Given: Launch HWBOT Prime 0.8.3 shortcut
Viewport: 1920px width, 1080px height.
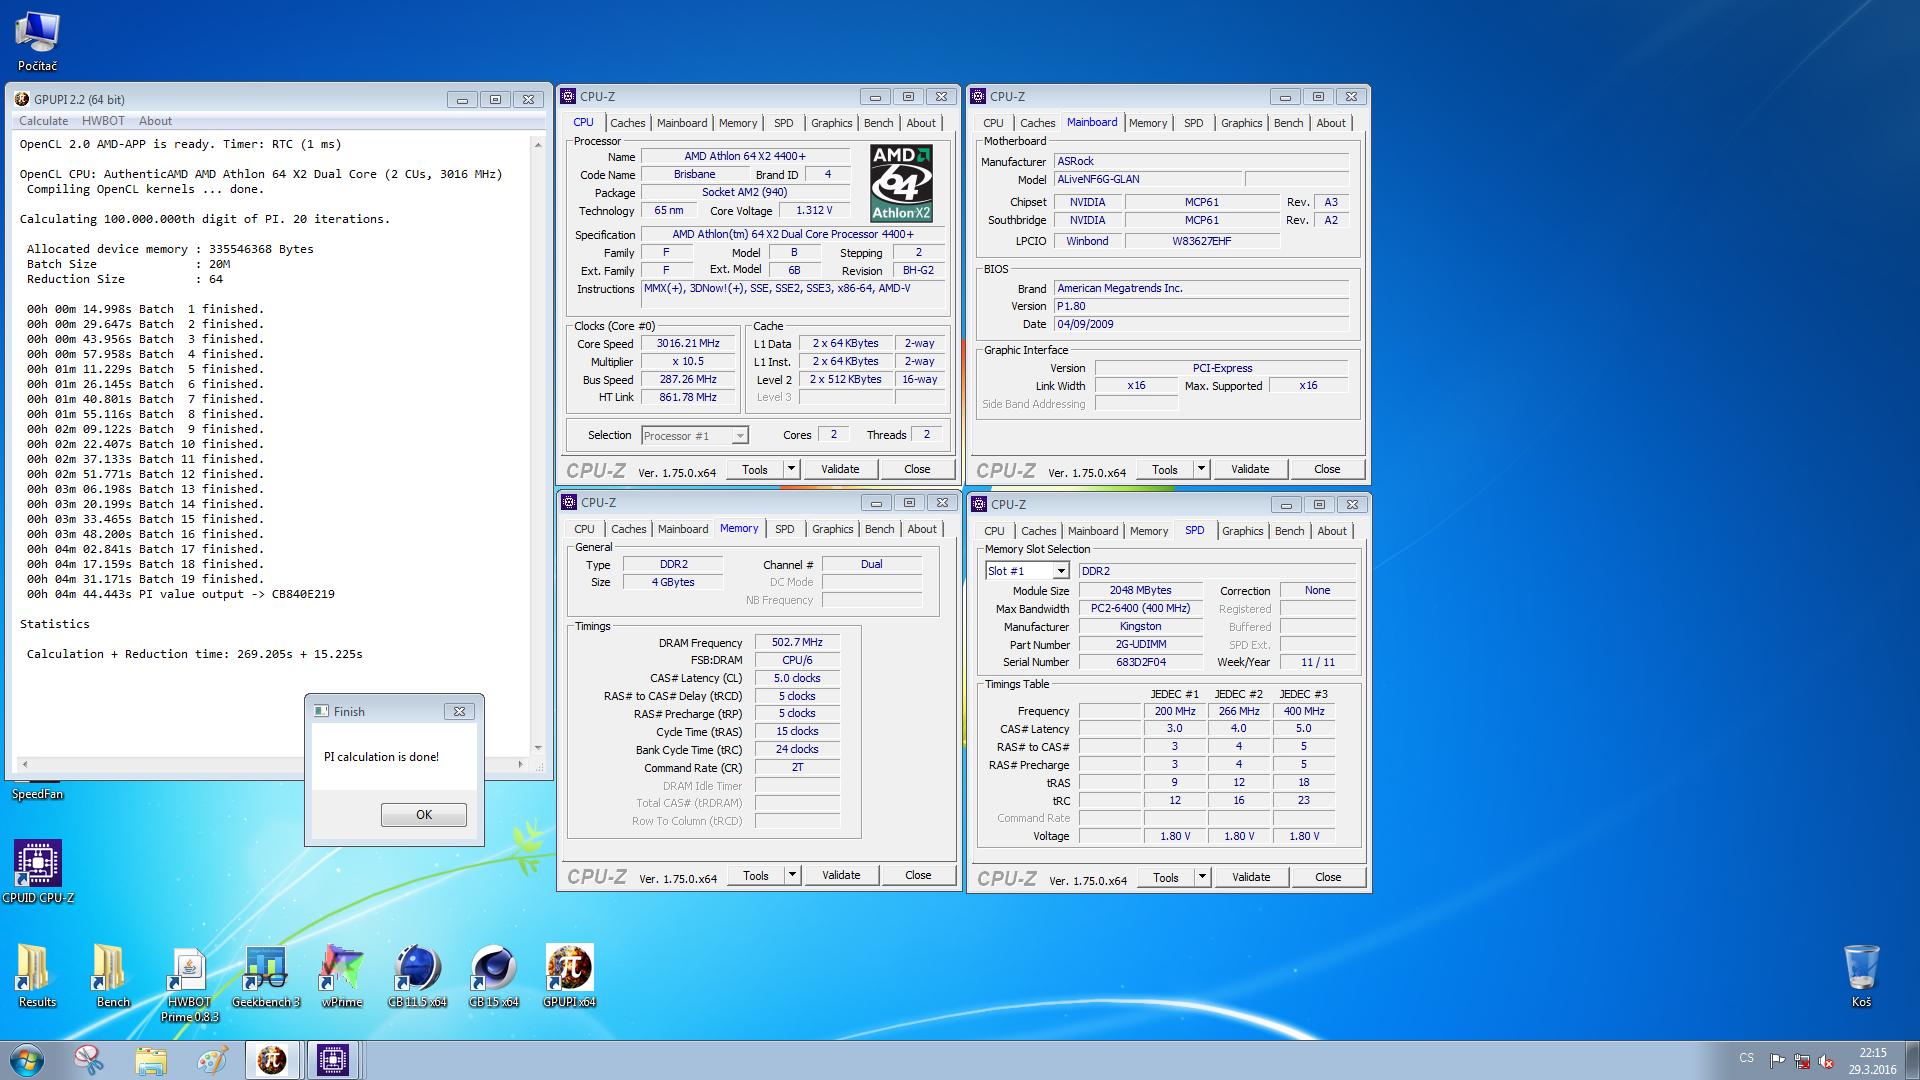Looking at the screenshot, I should [x=189, y=984].
